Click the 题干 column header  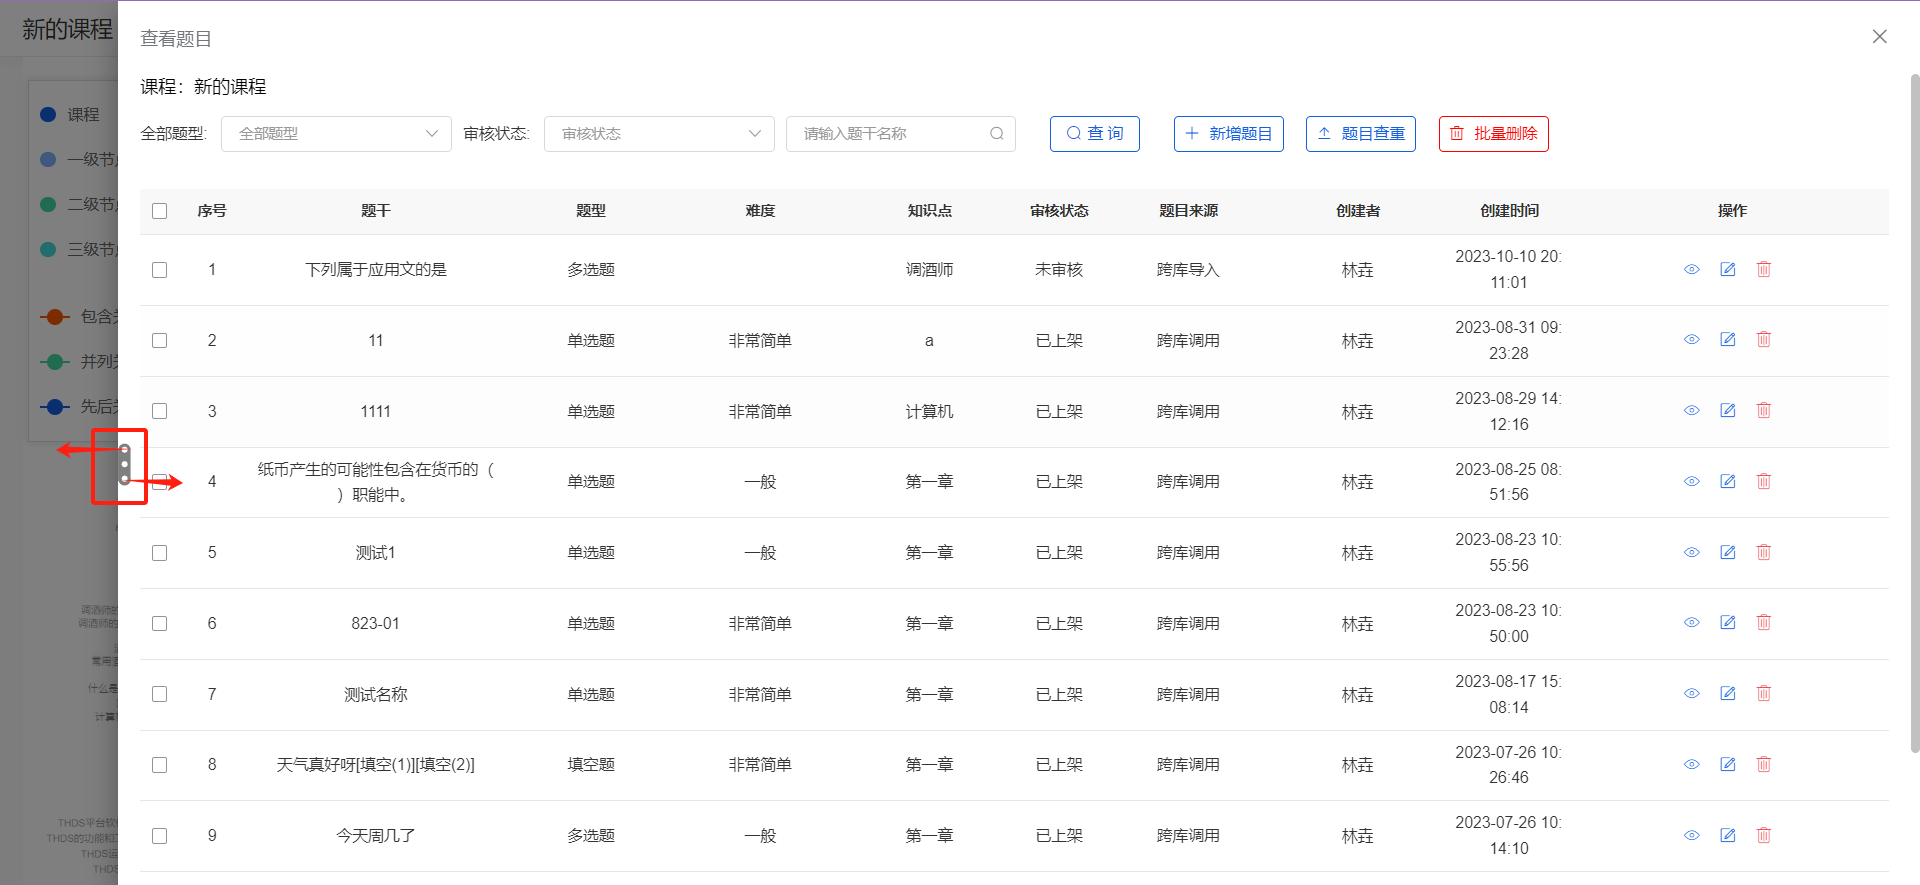point(375,211)
